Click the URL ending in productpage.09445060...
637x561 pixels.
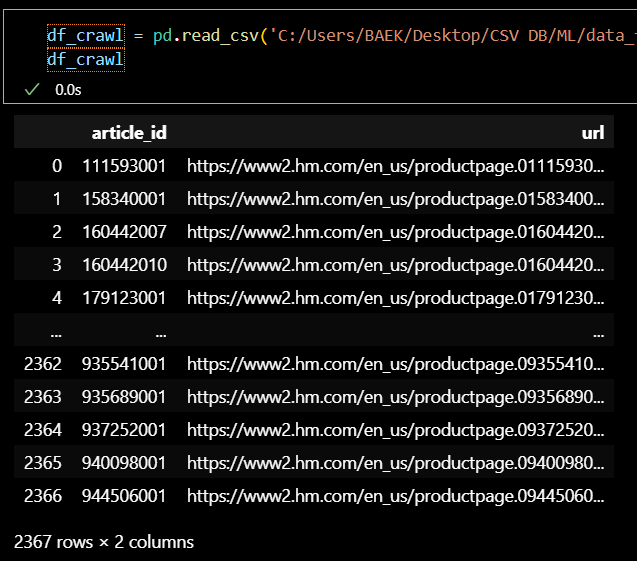click(x=396, y=496)
